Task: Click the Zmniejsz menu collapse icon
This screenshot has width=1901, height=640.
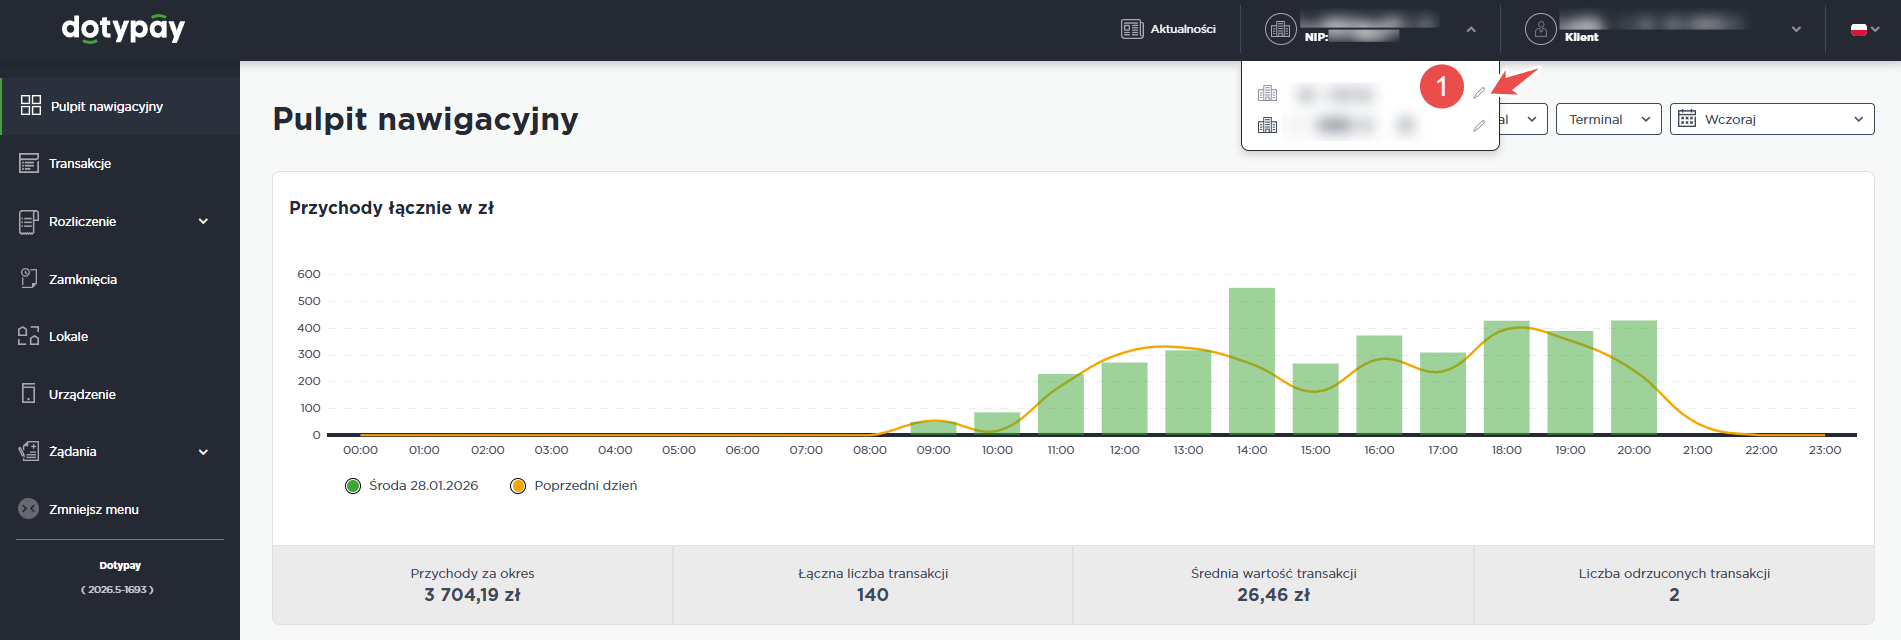Action: [29, 509]
